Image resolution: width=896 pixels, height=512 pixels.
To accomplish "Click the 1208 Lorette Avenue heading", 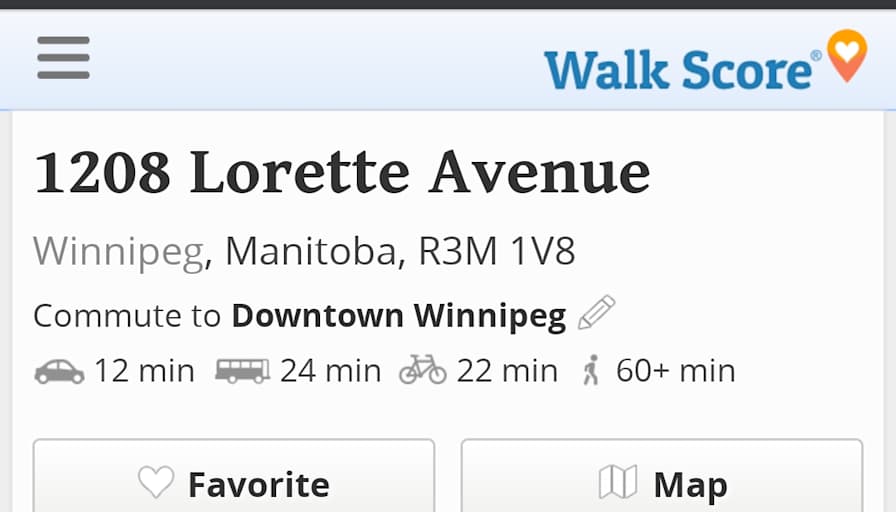I will tap(342, 172).
